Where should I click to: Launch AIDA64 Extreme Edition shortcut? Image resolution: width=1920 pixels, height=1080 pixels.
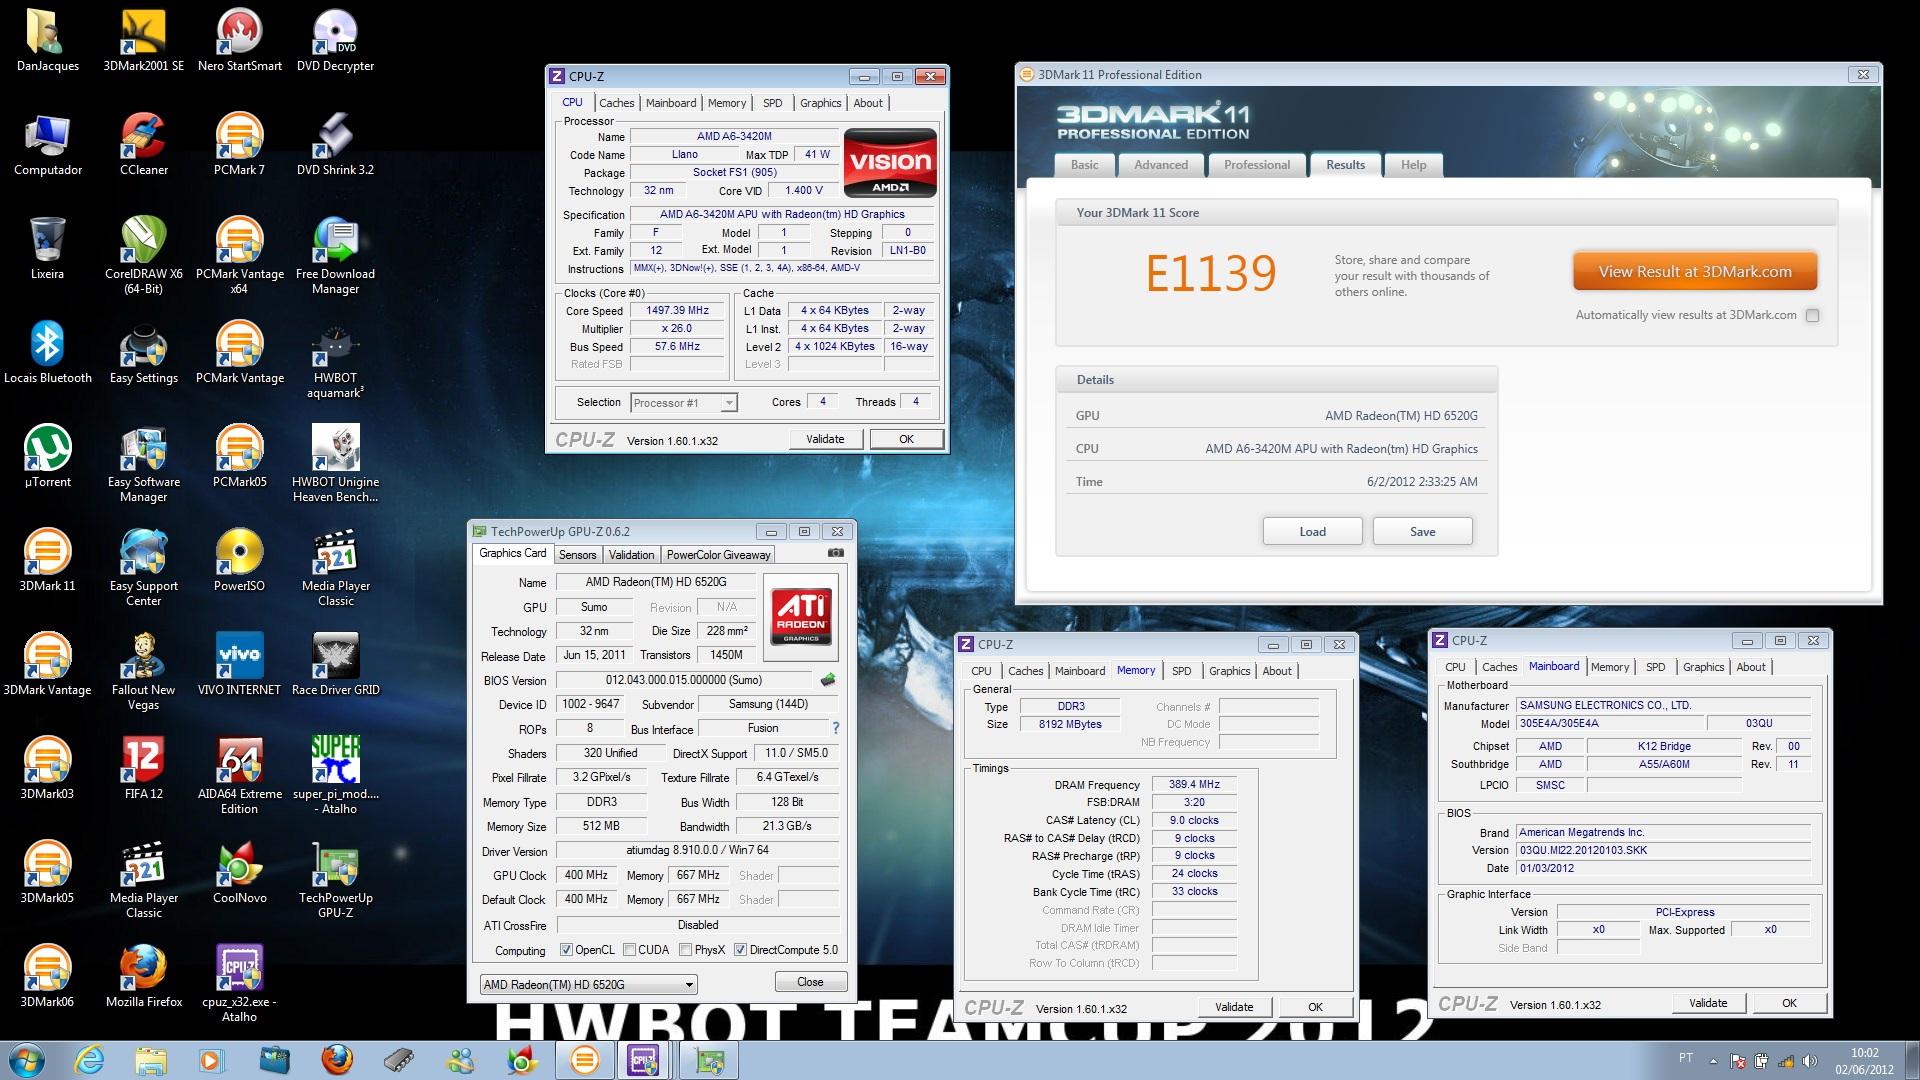tap(239, 775)
